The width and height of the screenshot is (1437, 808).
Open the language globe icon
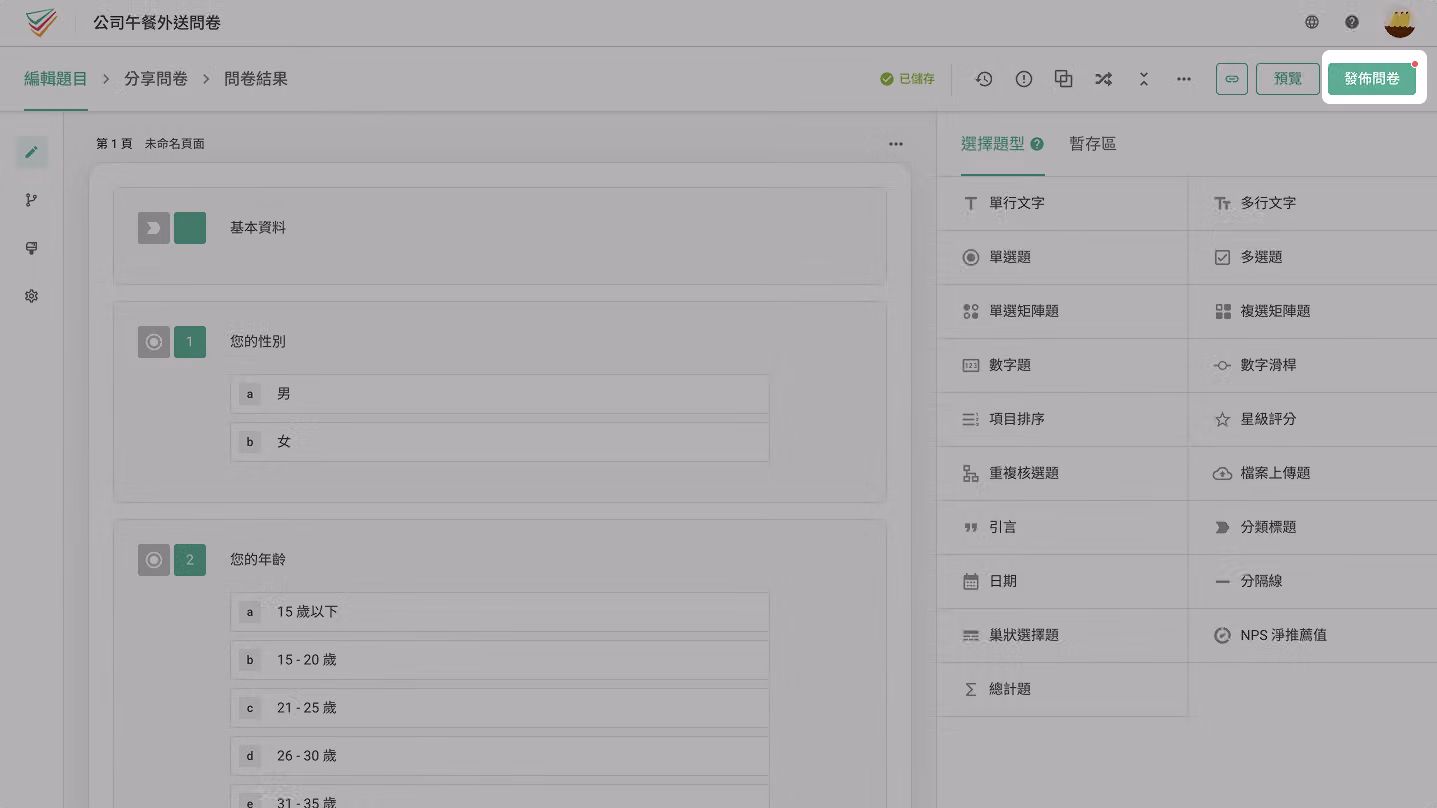(x=1312, y=22)
